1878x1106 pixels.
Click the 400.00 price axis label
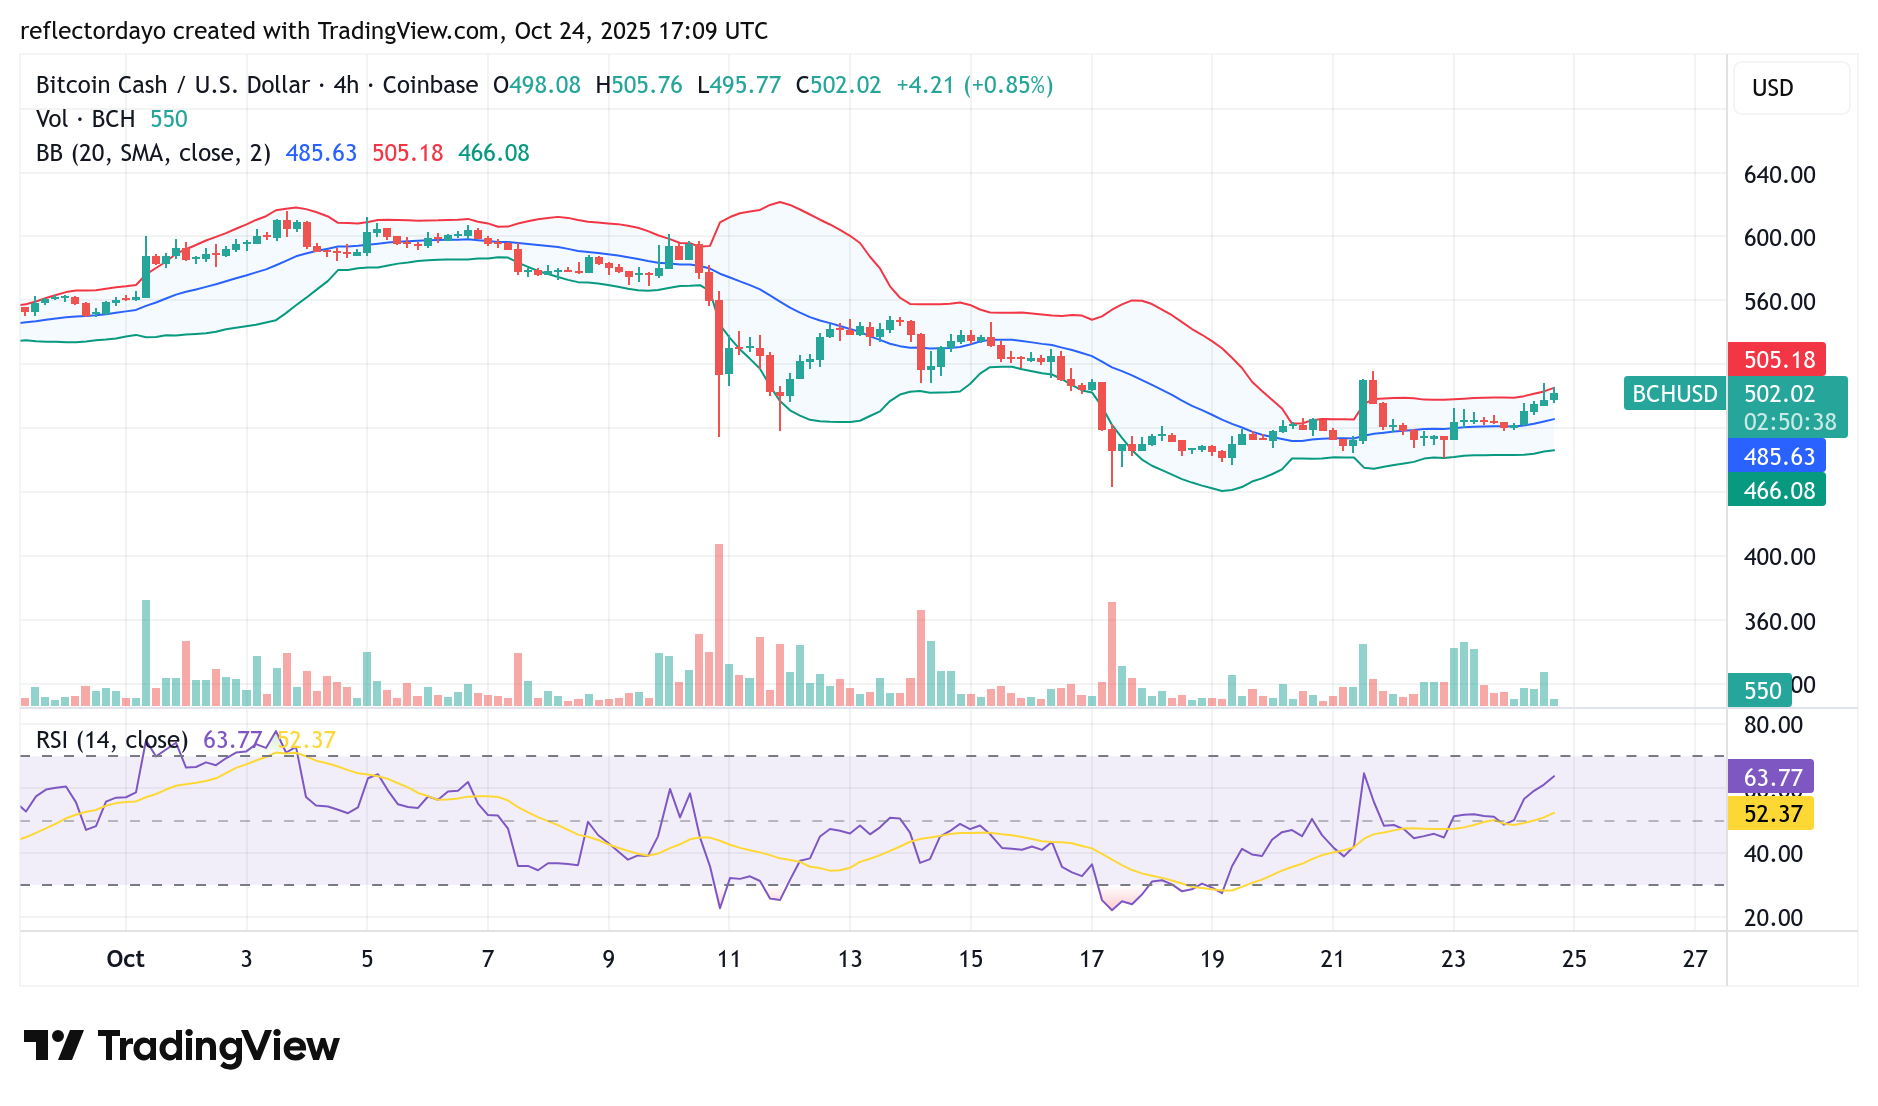point(1779,557)
